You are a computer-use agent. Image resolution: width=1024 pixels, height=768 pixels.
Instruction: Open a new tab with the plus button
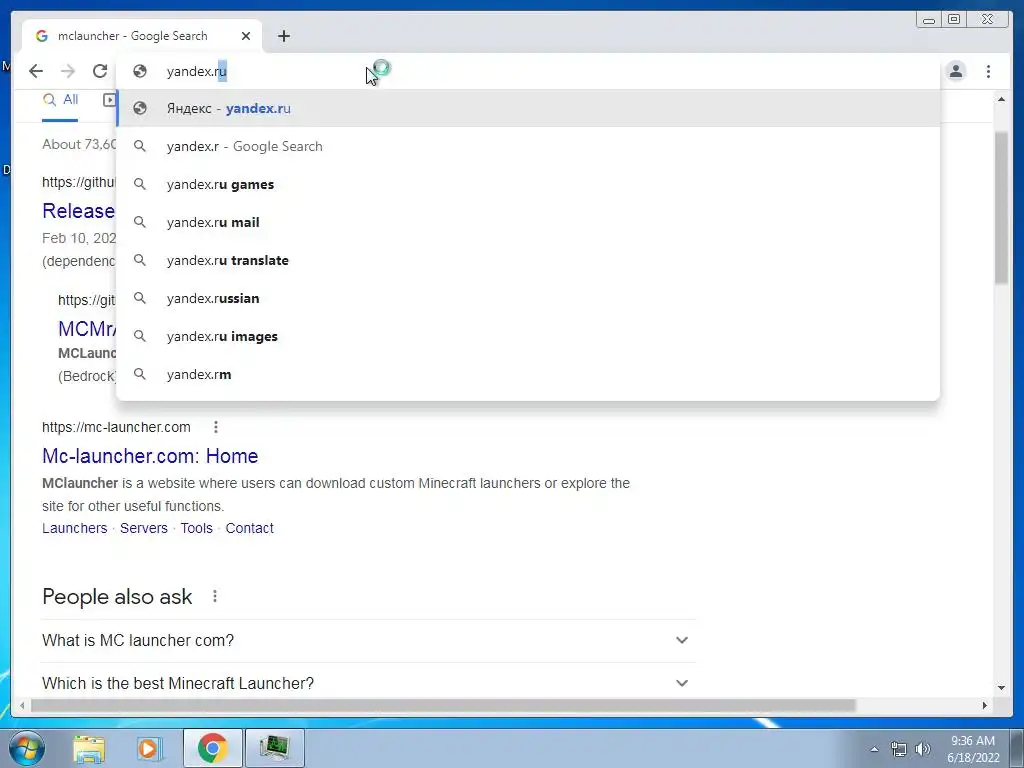point(283,36)
